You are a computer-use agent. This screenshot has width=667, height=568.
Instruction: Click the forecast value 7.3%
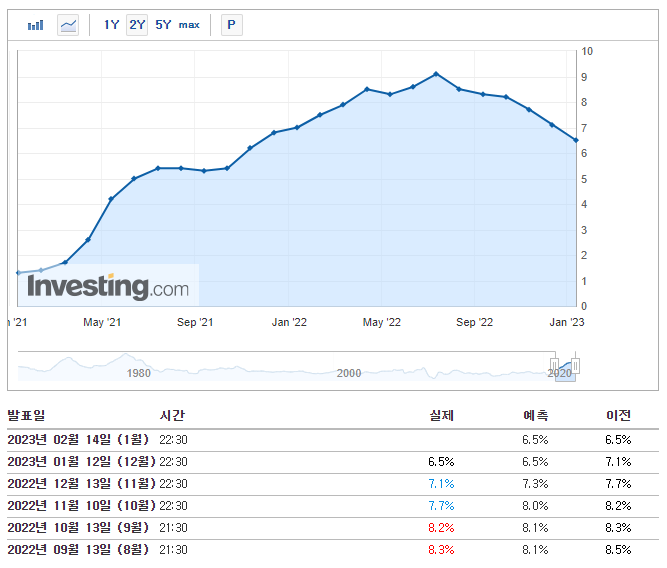536,484
